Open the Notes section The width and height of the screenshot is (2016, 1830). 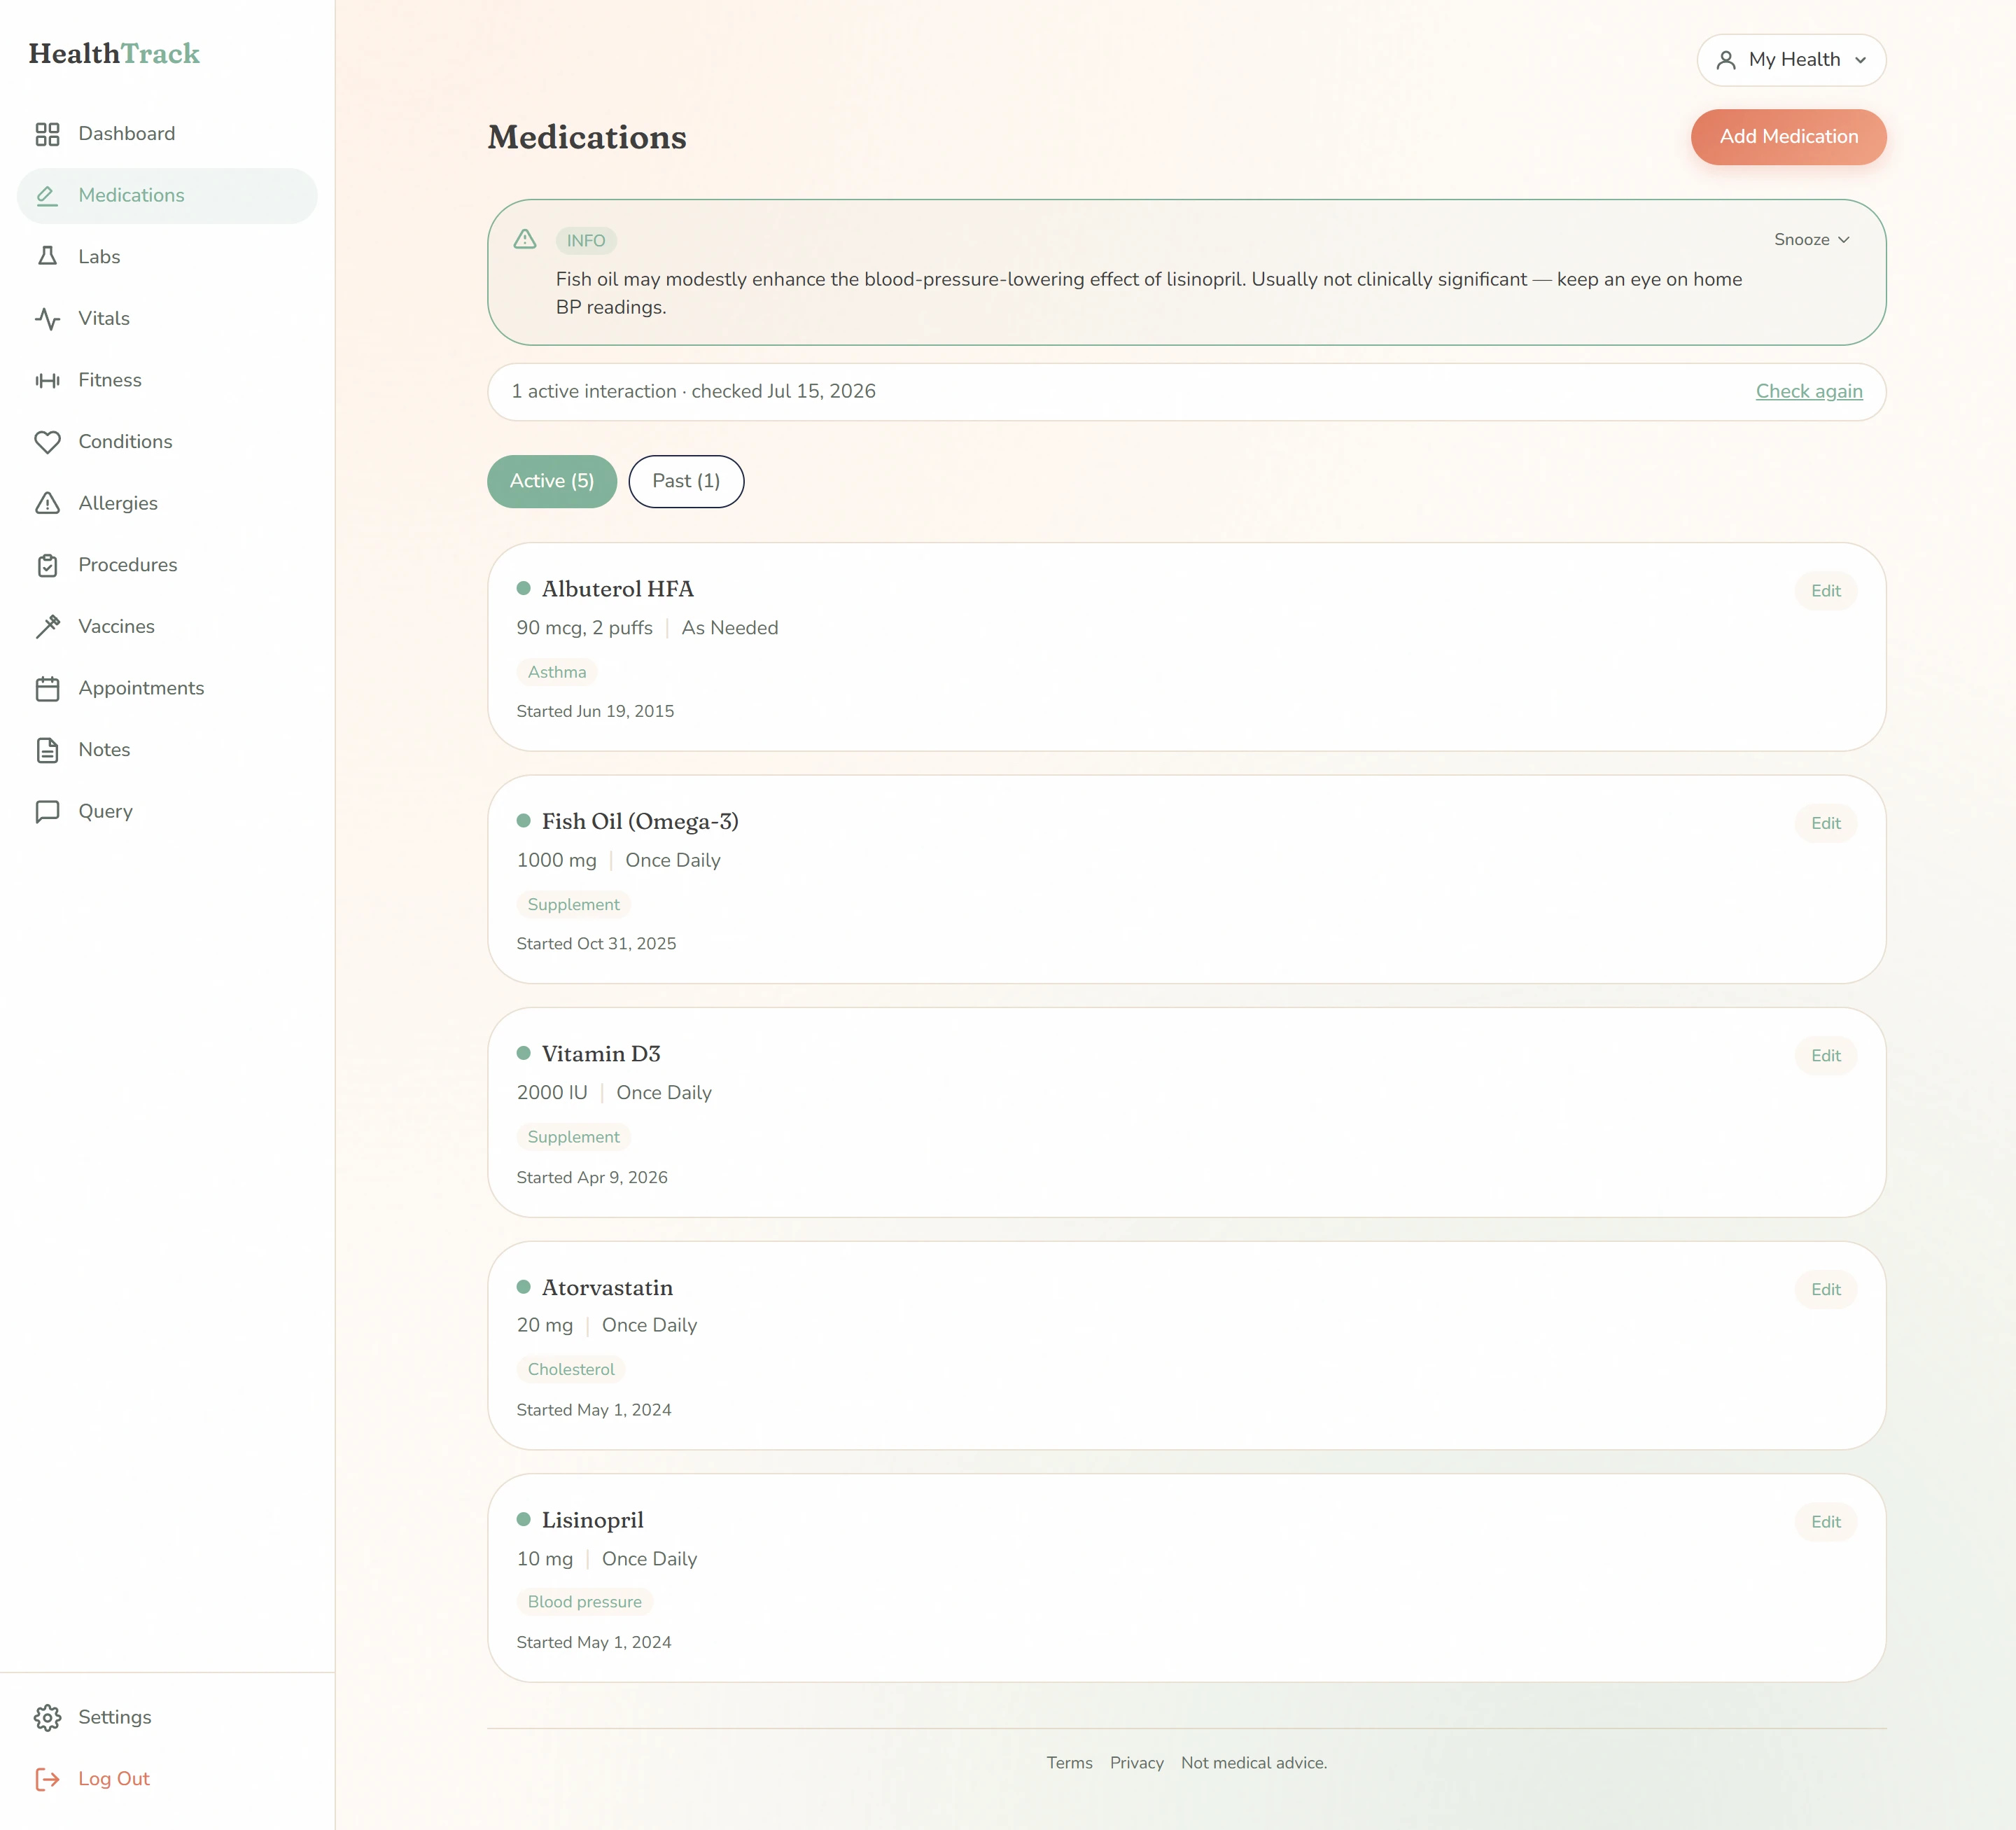tap(167, 750)
